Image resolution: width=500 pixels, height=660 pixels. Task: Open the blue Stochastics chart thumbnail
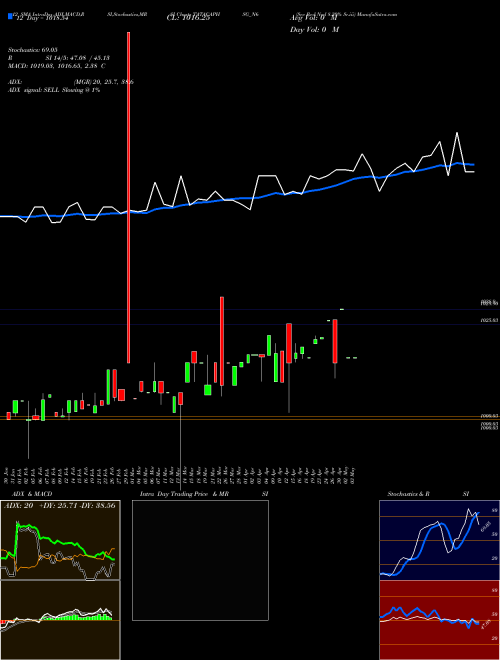(439, 540)
